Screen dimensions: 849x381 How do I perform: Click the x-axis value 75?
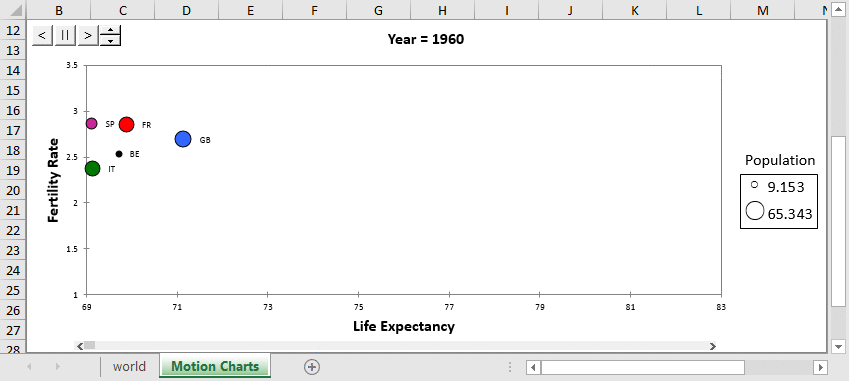click(x=358, y=306)
